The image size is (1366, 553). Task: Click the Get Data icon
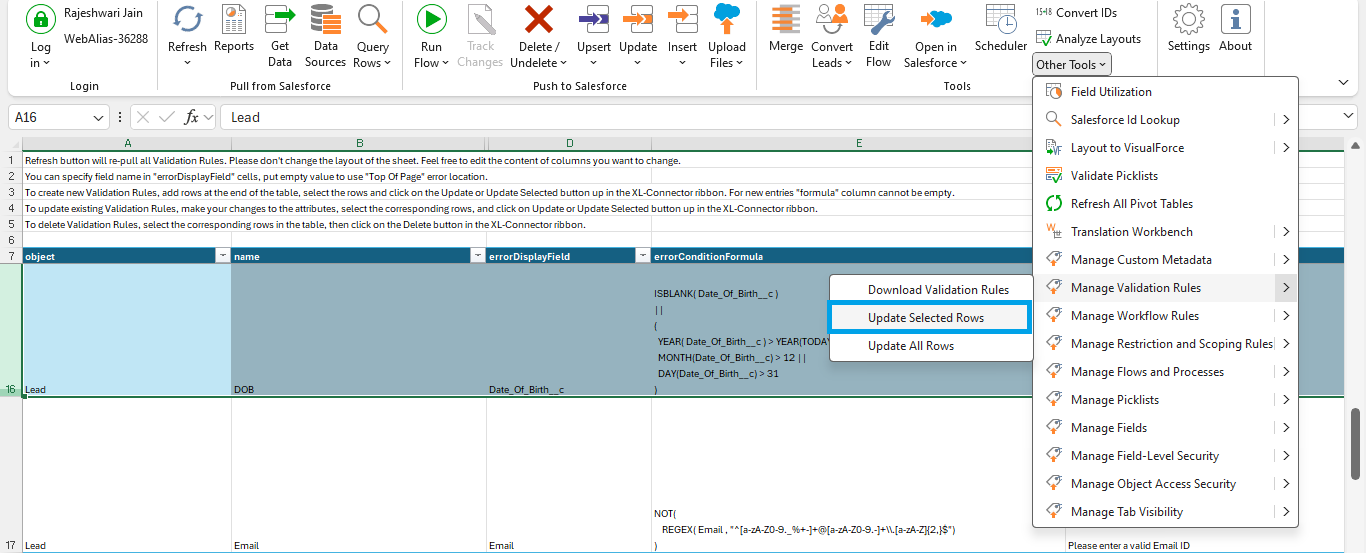[x=280, y=20]
